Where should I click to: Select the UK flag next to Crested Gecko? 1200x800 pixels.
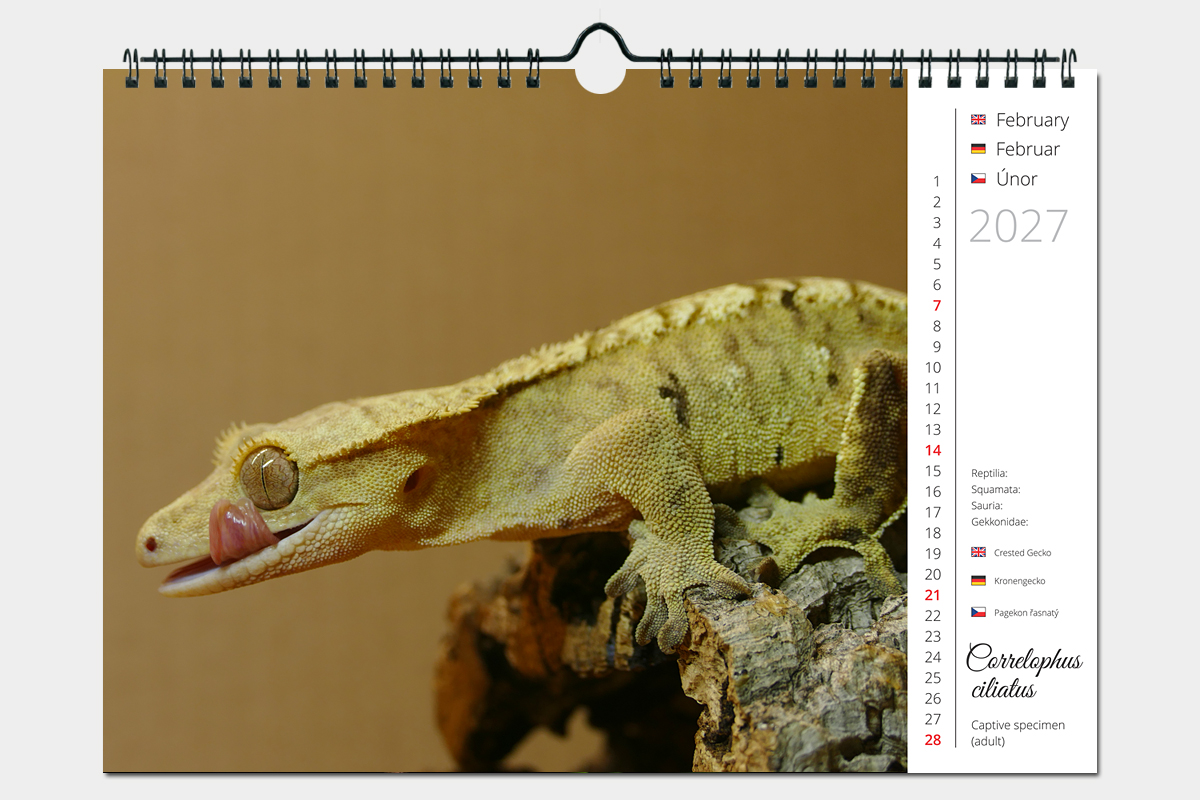978,552
